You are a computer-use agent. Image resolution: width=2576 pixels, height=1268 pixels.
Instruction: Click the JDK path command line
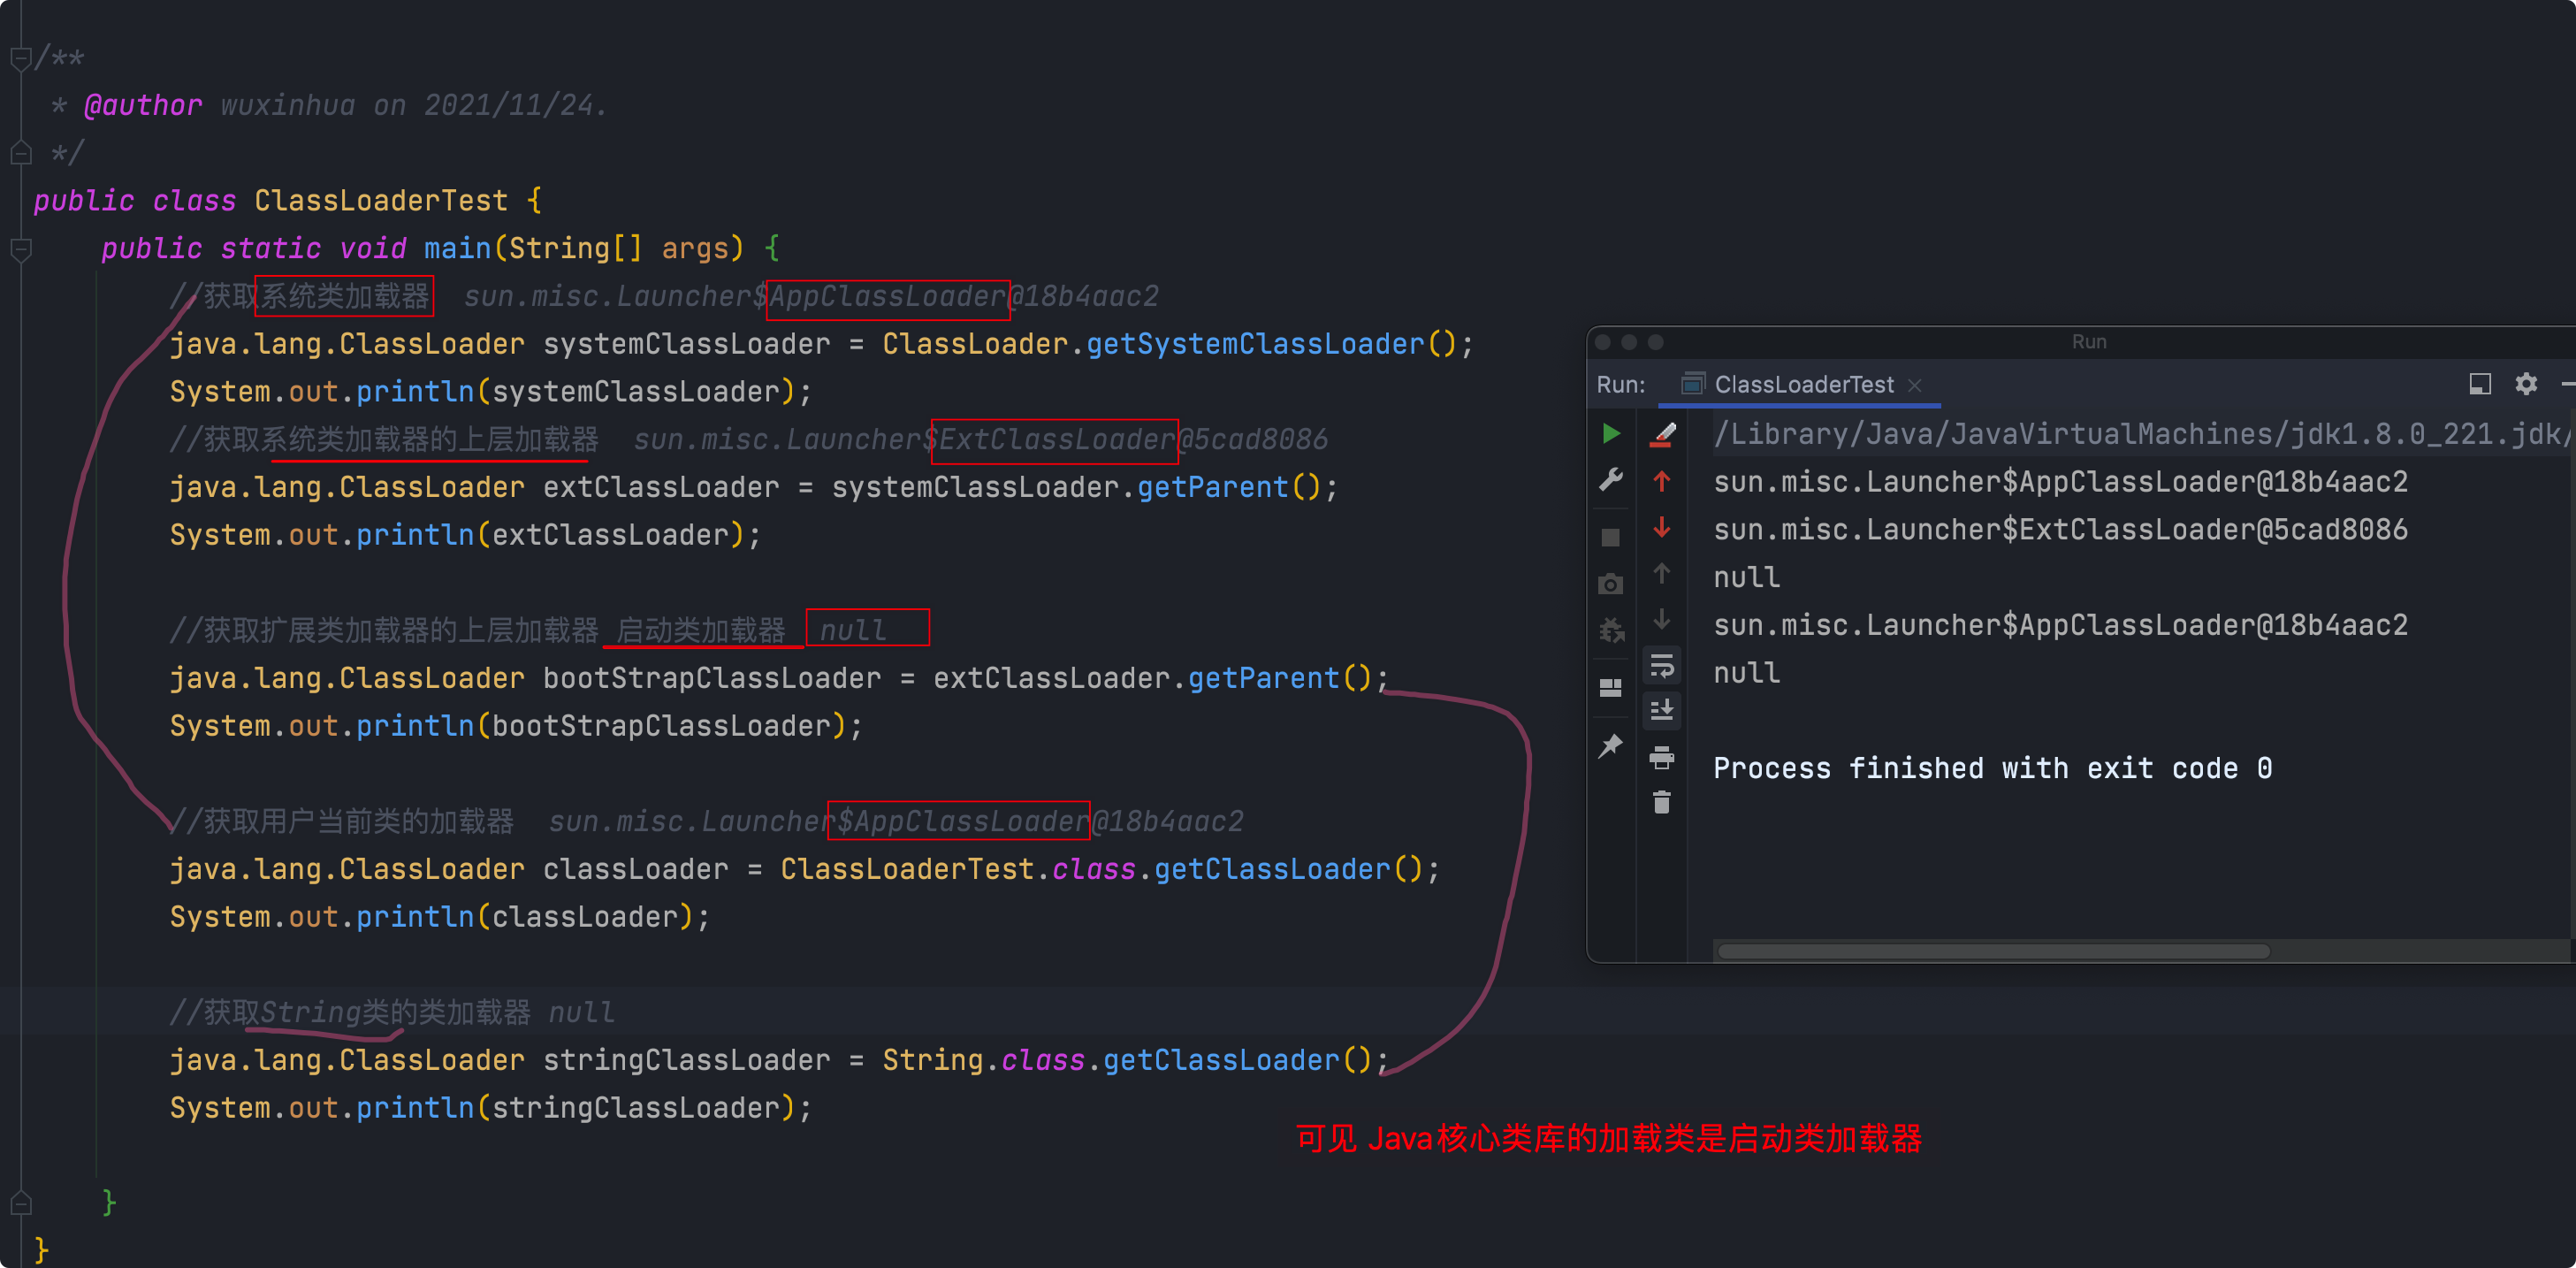click(2140, 434)
